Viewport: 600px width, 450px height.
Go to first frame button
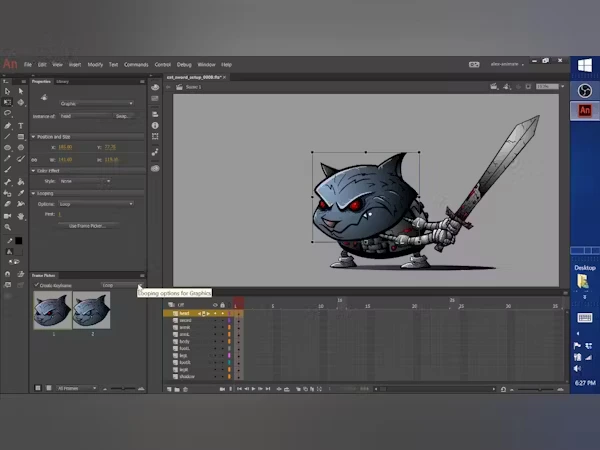[239, 389]
